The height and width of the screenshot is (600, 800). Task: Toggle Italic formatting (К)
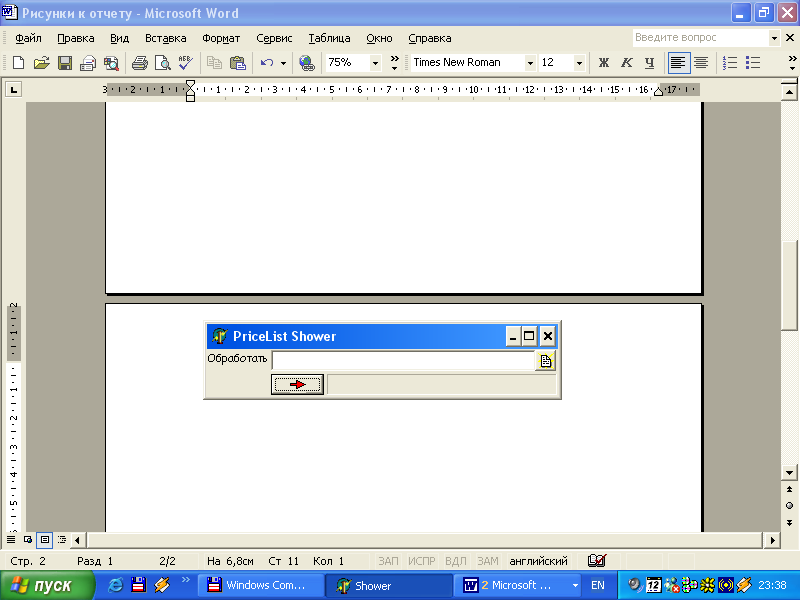[x=627, y=63]
